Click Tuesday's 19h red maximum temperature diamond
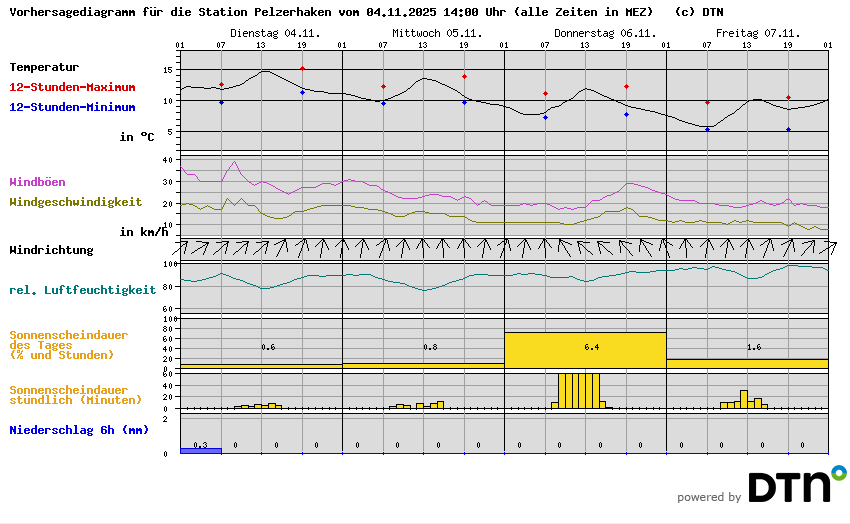This screenshot has height=524, width=850. coord(303,69)
